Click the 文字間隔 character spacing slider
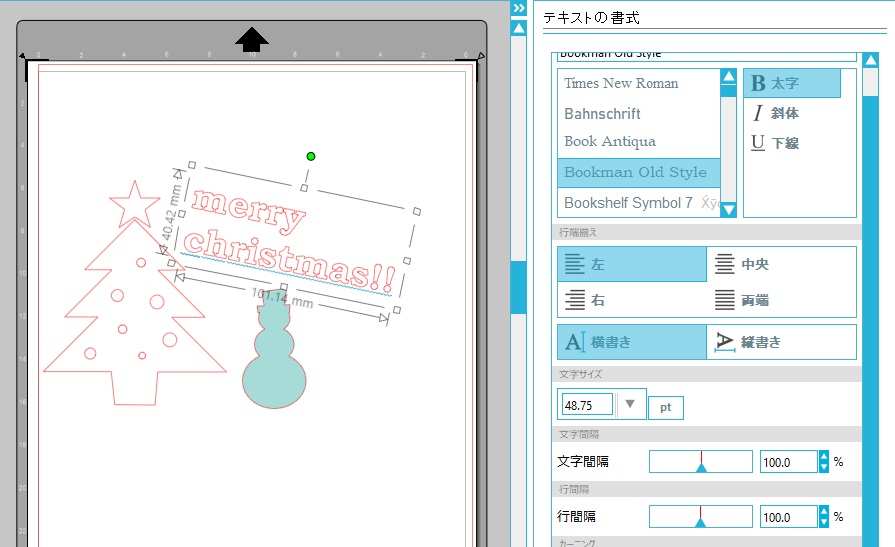895x547 pixels. coord(701,462)
